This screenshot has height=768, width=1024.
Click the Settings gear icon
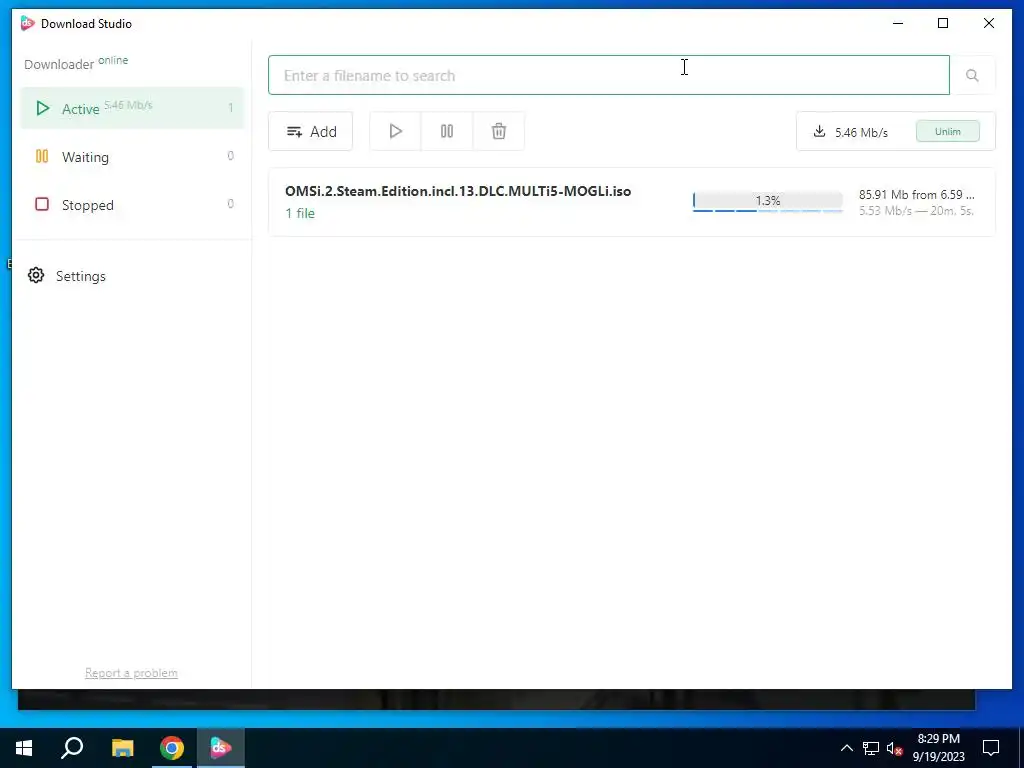coord(36,276)
